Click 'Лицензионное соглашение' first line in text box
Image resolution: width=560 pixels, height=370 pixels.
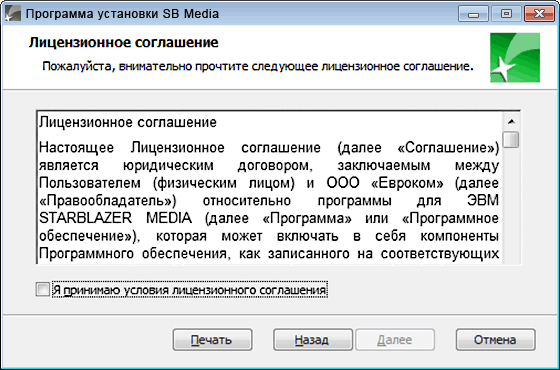[x=128, y=122]
